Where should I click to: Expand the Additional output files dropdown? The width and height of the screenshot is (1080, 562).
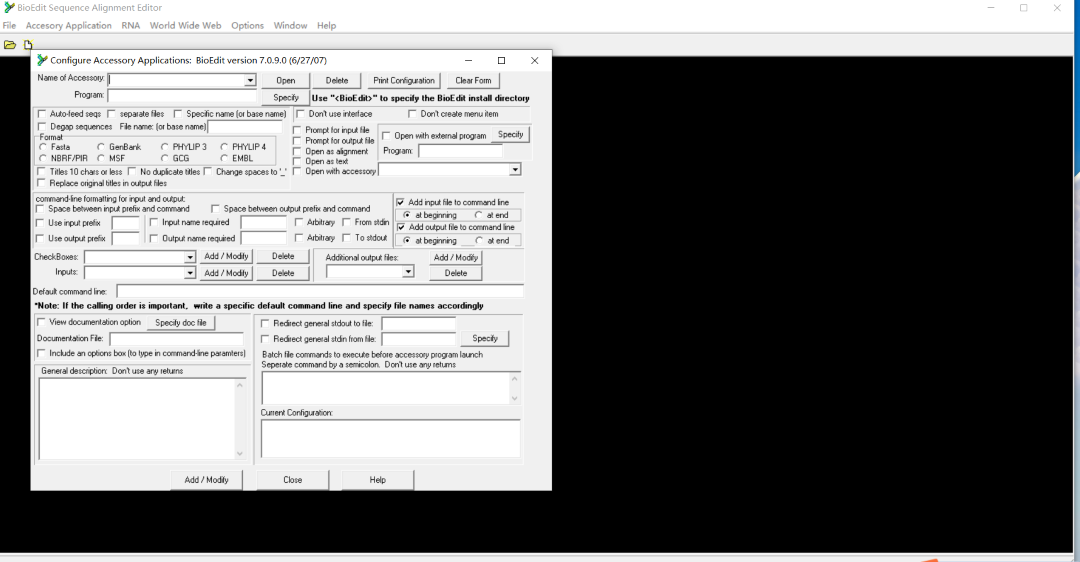(408, 272)
